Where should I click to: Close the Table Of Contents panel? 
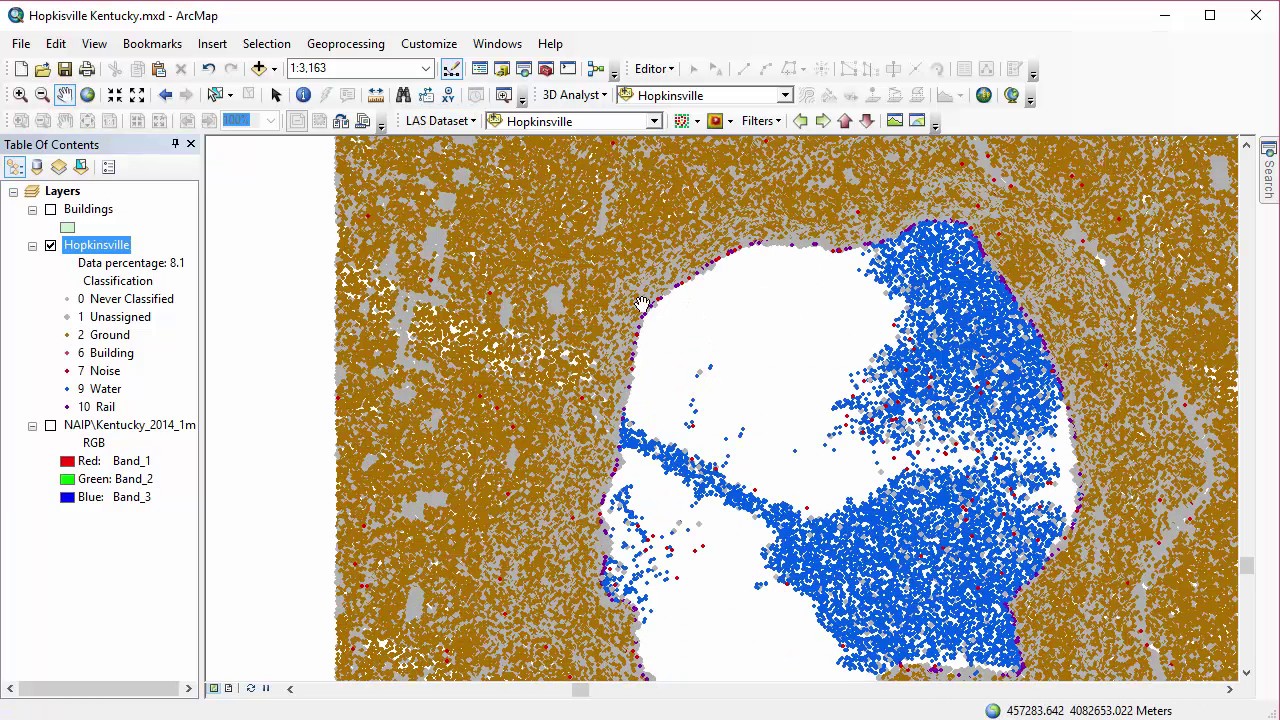191,144
